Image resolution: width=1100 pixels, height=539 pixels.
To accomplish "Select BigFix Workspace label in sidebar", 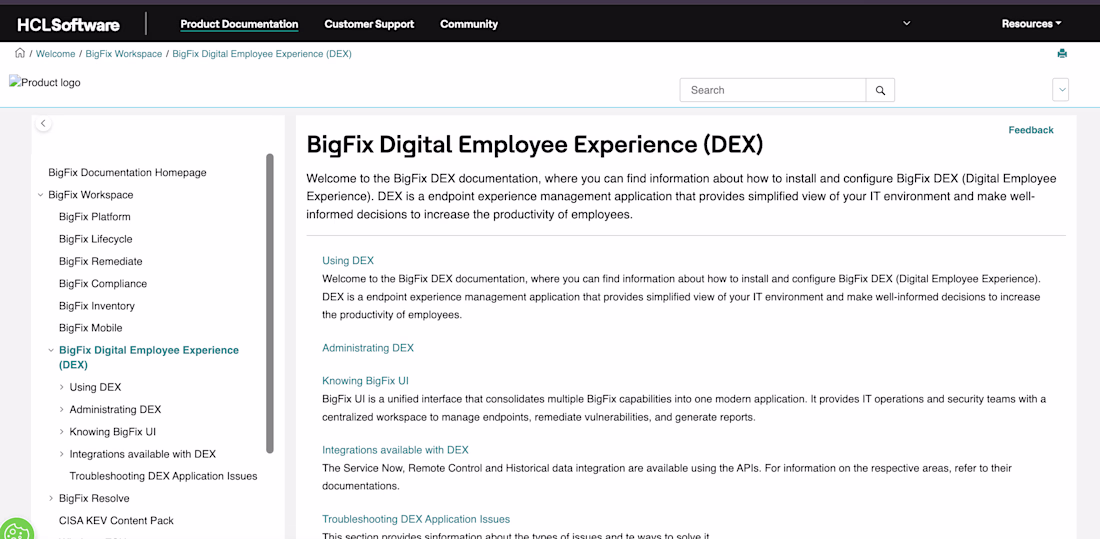I will (90, 195).
